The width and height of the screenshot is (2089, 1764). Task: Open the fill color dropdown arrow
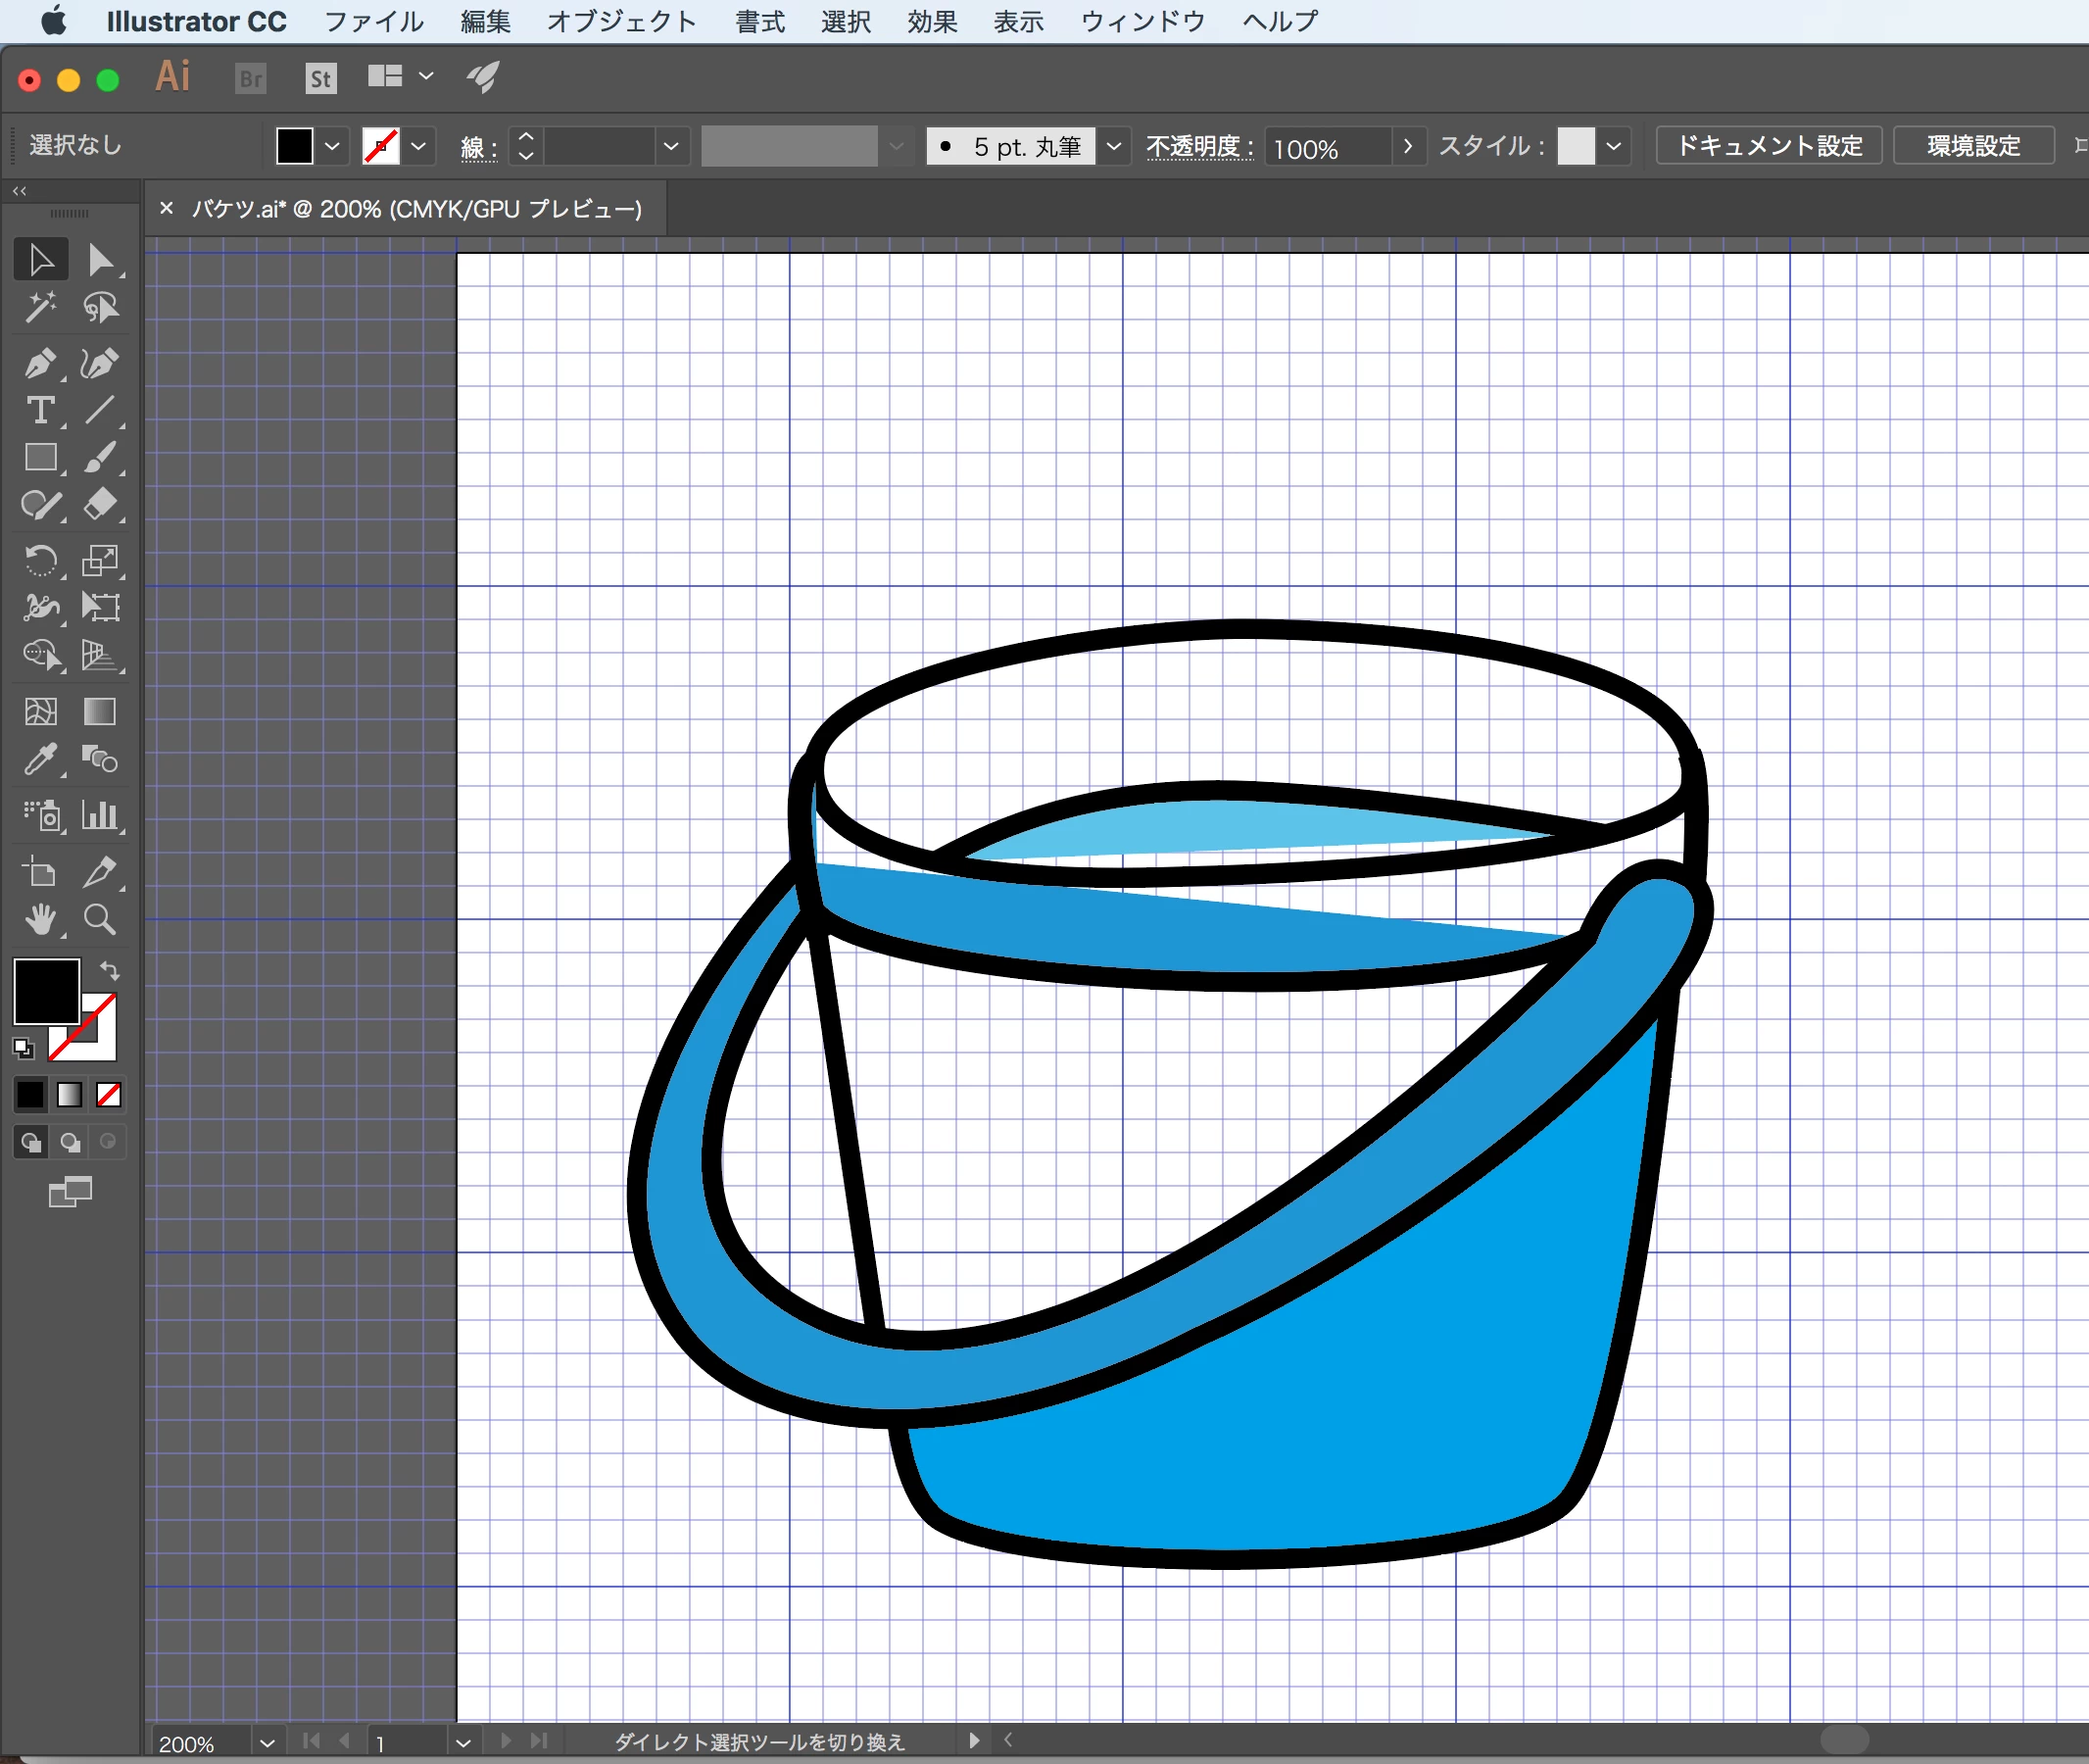333,147
